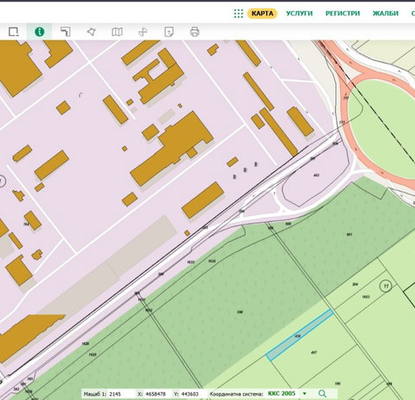Image resolution: width=415 pixels, height=400 pixels.
Task: Select the blue highlighted parcel on map
Action: coord(300,334)
